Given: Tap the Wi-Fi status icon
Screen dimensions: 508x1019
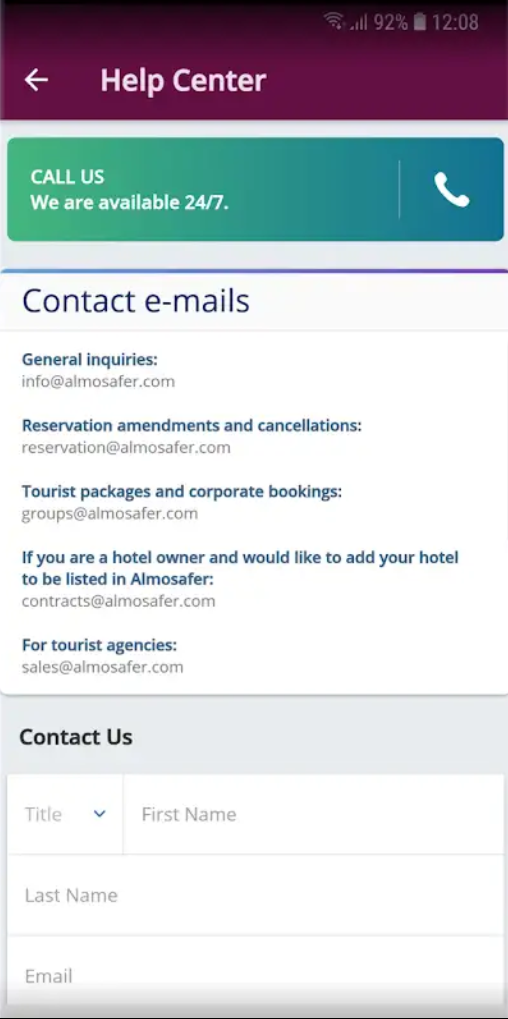Looking at the screenshot, I should coord(335,22).
